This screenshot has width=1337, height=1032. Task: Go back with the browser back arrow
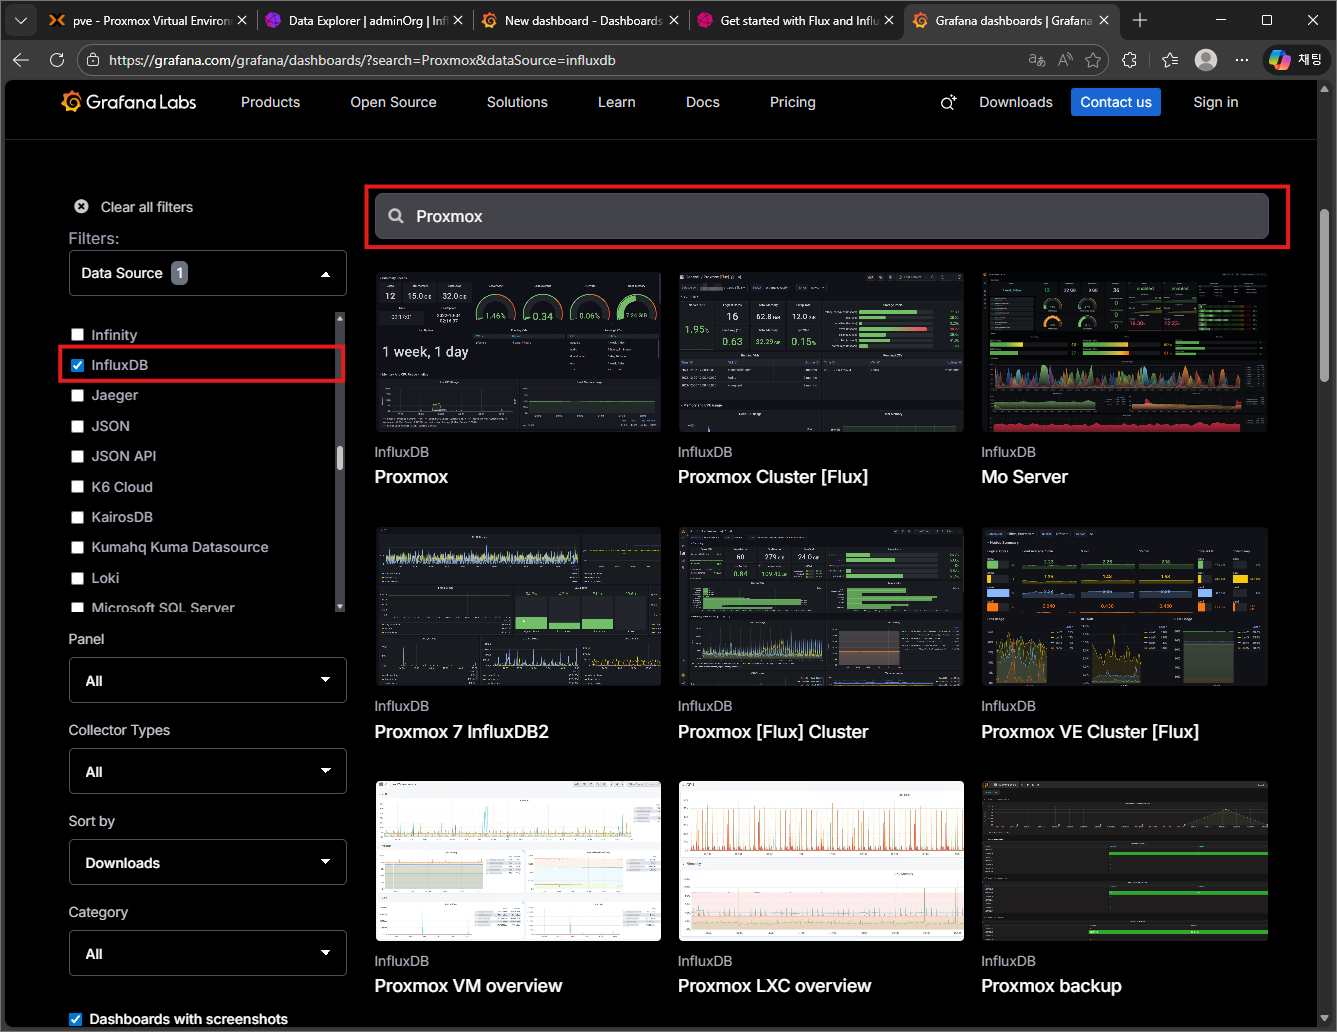coord(21,60)
